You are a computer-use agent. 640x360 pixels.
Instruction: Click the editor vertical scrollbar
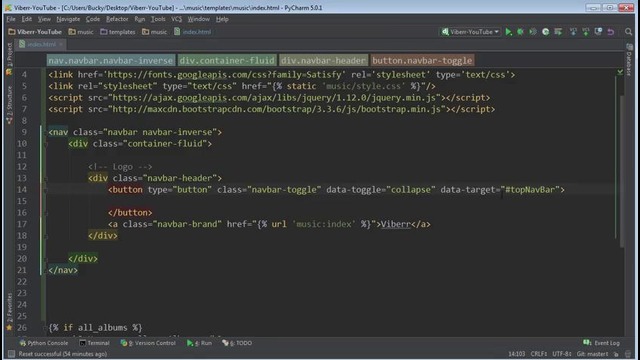(622, 171)
